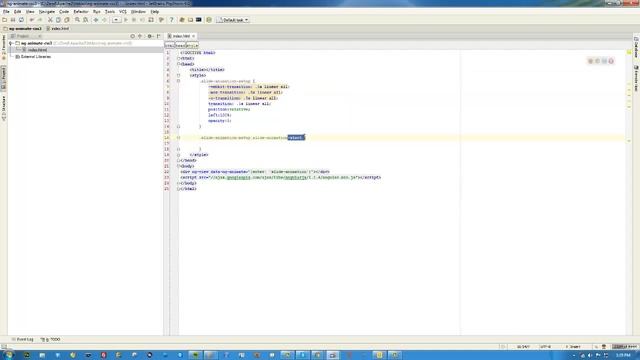This screenshot has height=360, width=640.
Task: Click the navigate Back arrow icon
Action: coord(96,20)
